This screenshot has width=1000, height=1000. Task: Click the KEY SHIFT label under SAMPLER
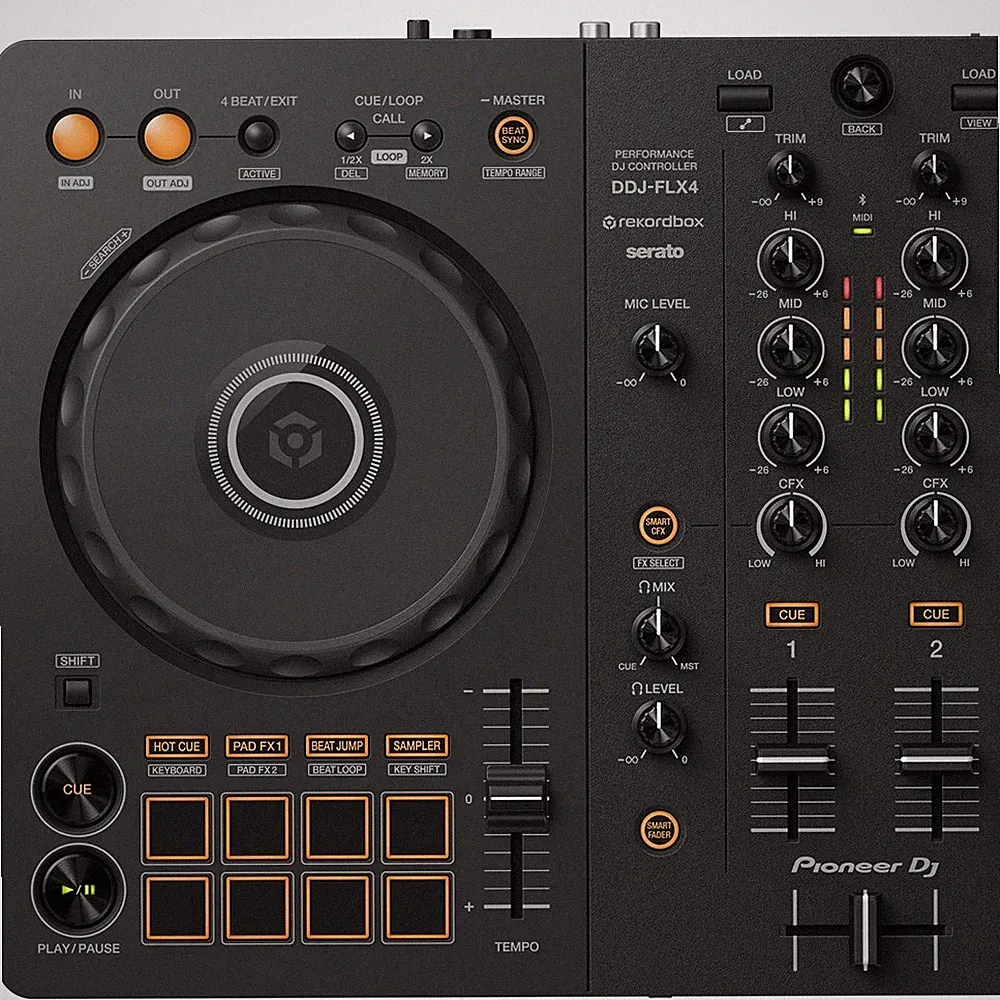(x=417, y=770)
